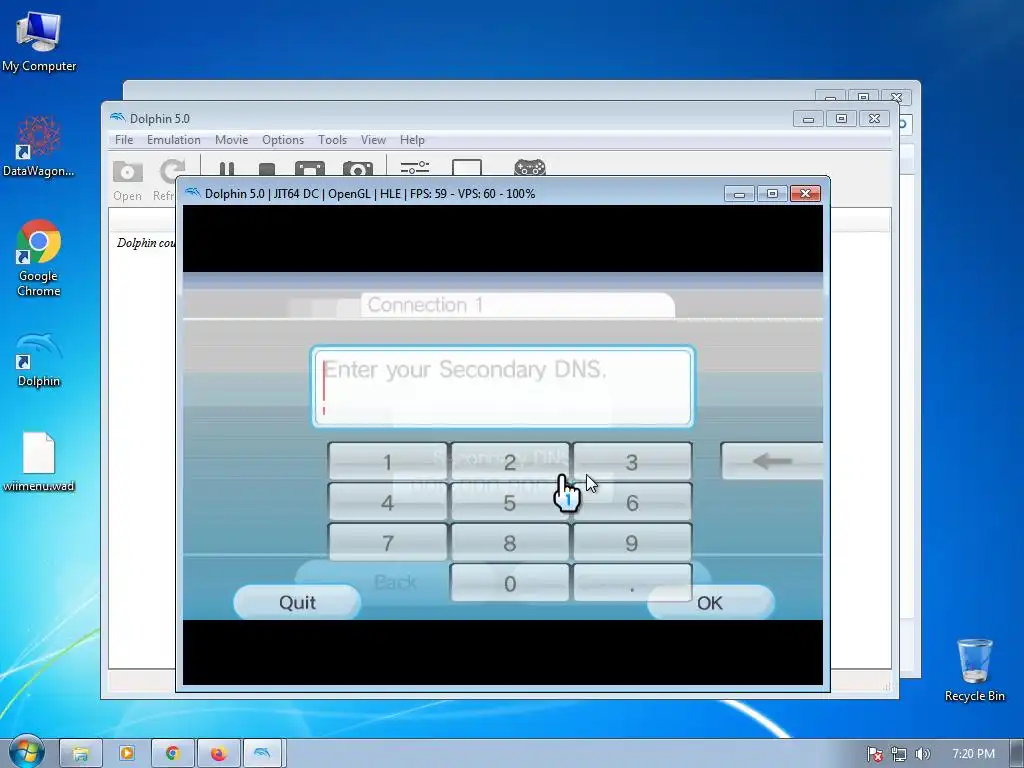
Task: Click the Show Desktop strip beside the clock
Action: [x=1017, y=754]
